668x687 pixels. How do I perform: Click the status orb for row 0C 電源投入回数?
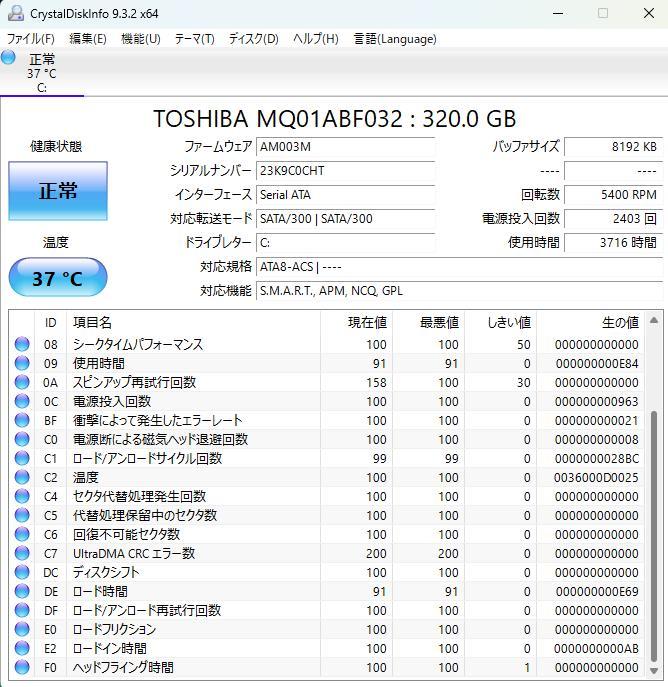point(22,401)
